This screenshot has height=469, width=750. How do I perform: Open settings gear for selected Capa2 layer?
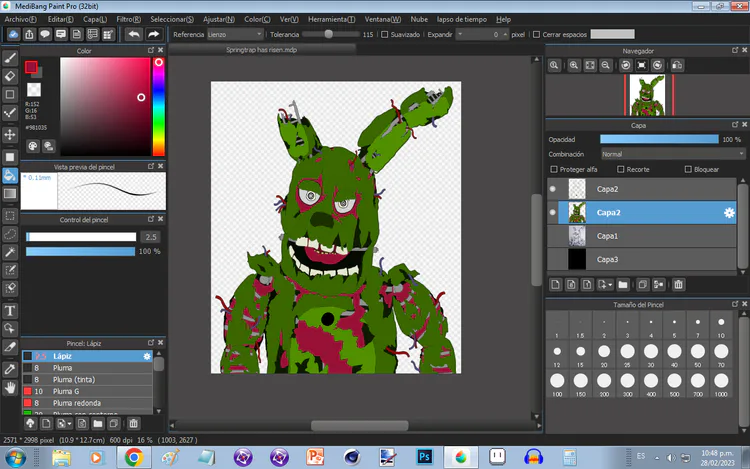click(730, 213)
